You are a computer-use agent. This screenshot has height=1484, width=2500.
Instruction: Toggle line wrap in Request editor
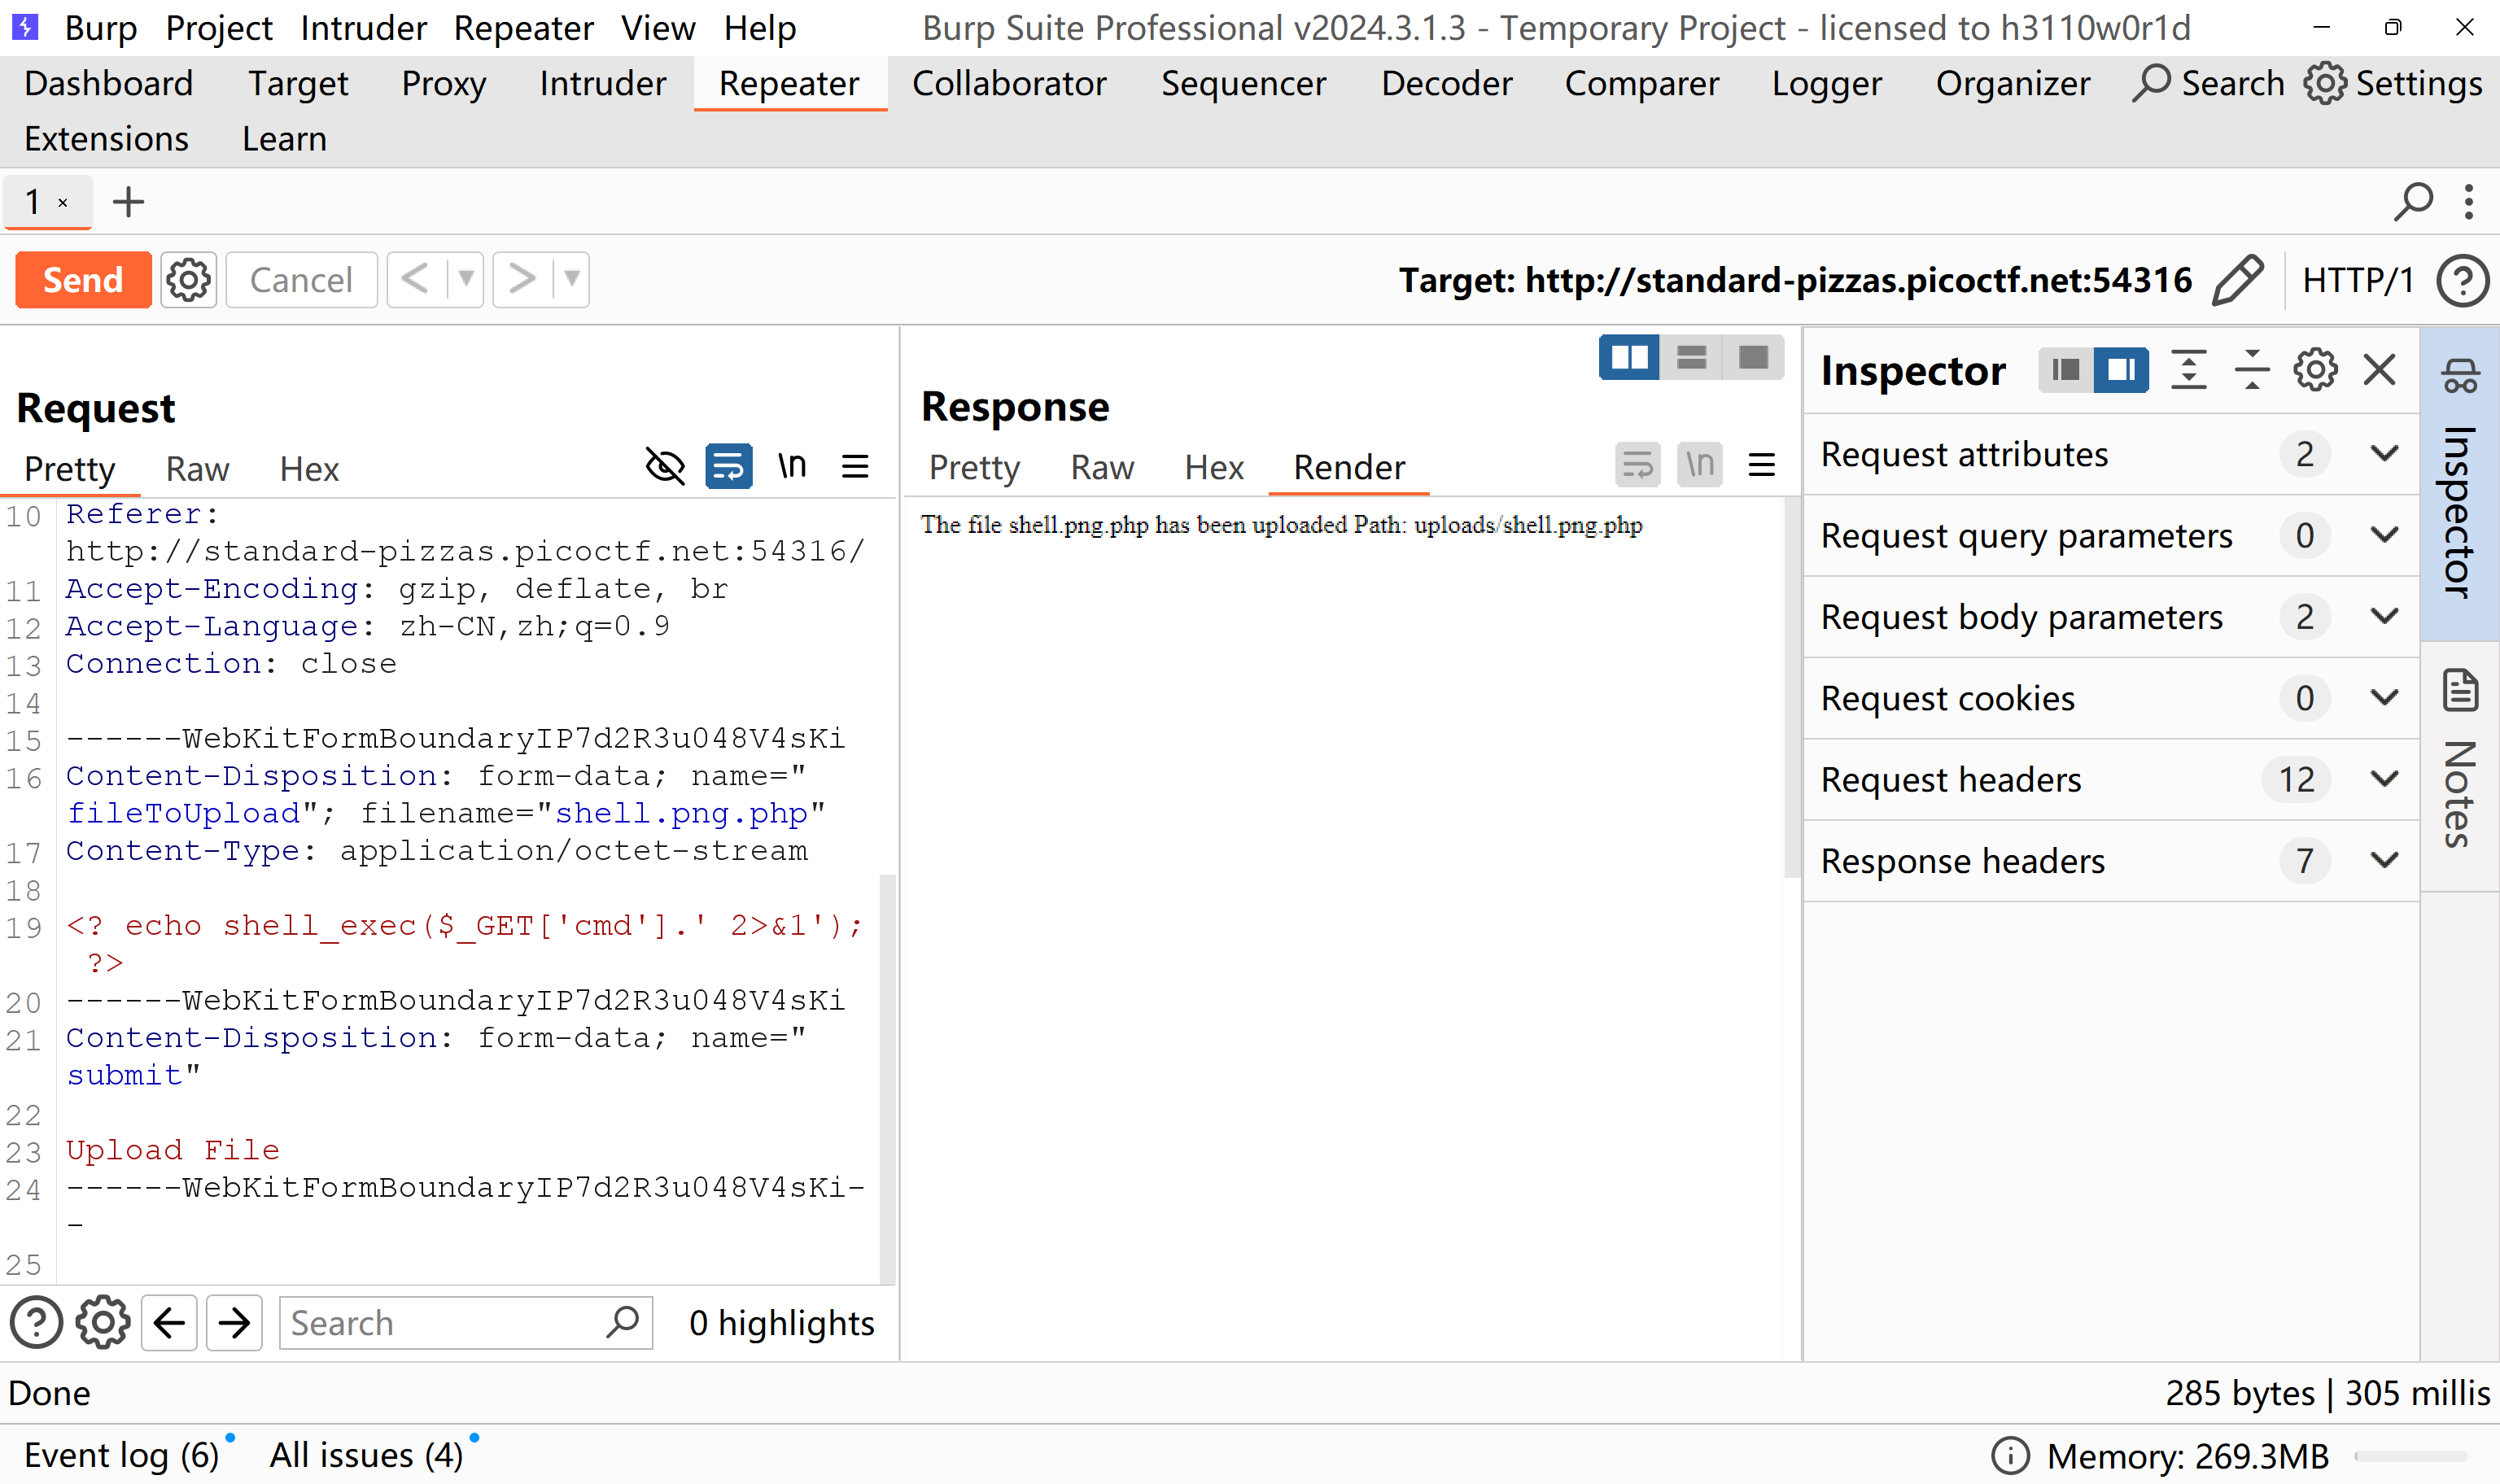click(x=728, y=467)
